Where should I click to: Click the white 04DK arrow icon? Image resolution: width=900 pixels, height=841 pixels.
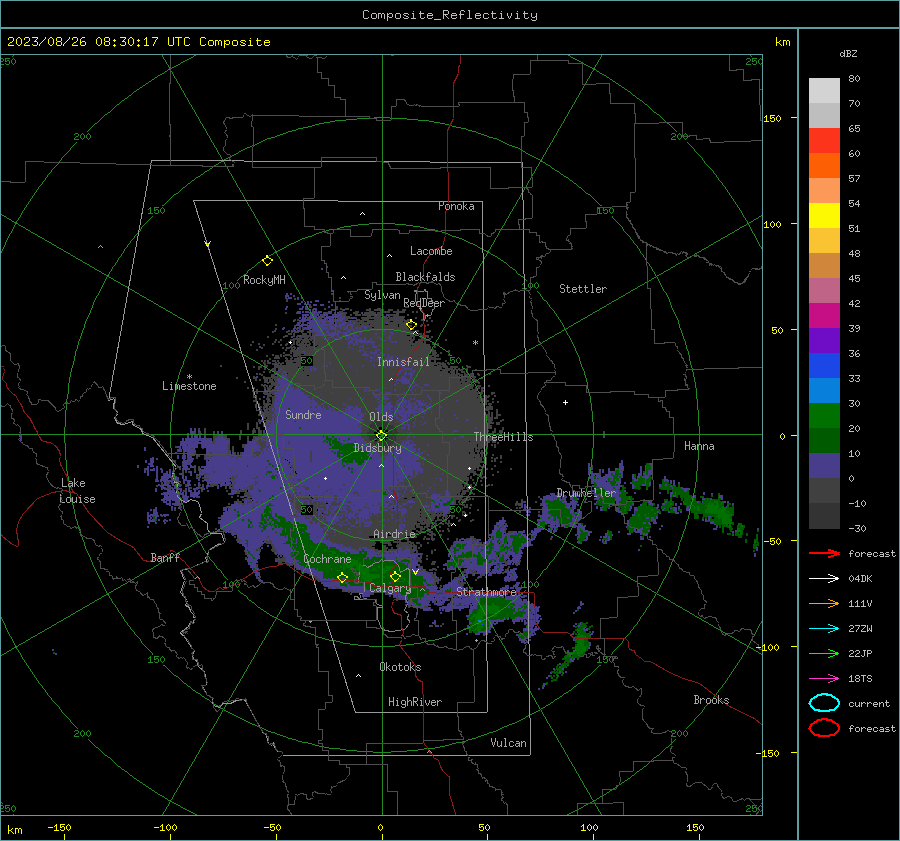pos(824,579)
